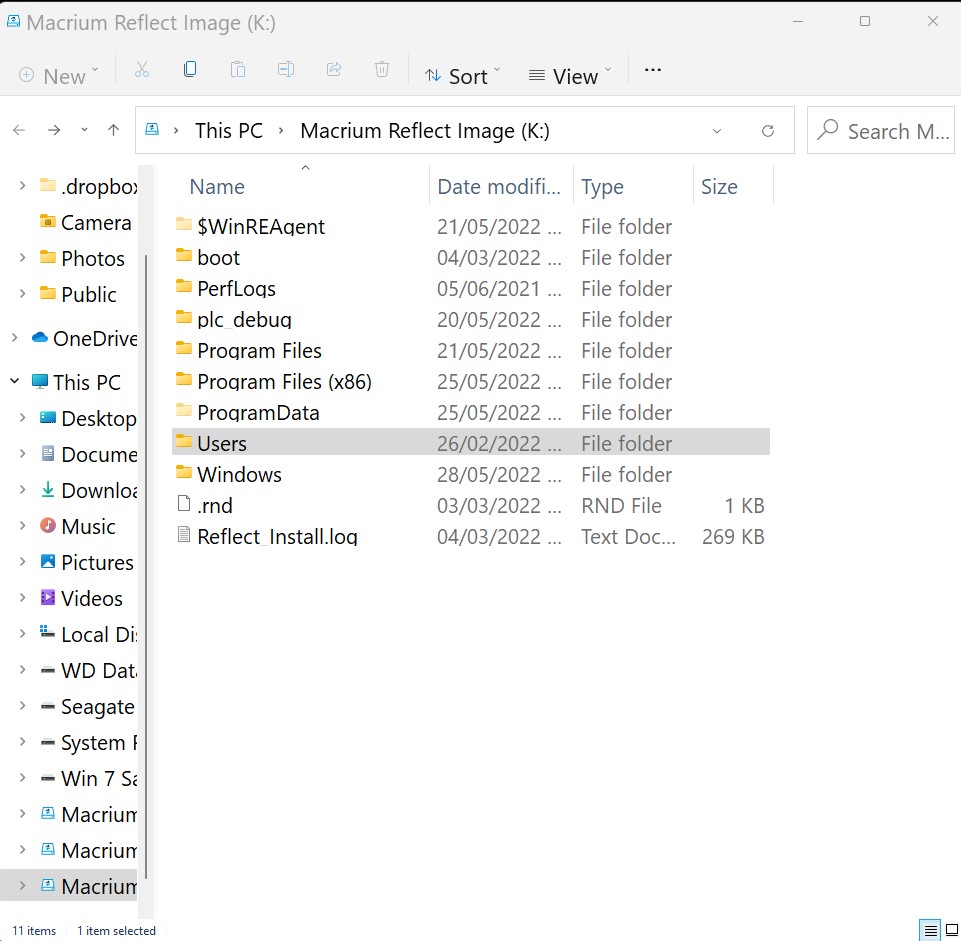This screenshot has width=961, height=941.
Task: Open the See more ellipsis menu
Action: point(653,70)
